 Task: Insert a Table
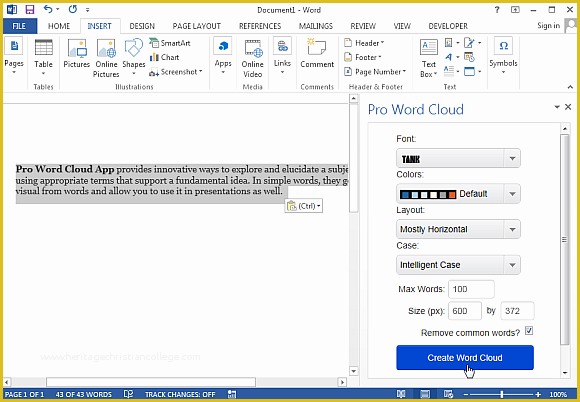pyautogui.click(x=43, y=56)
